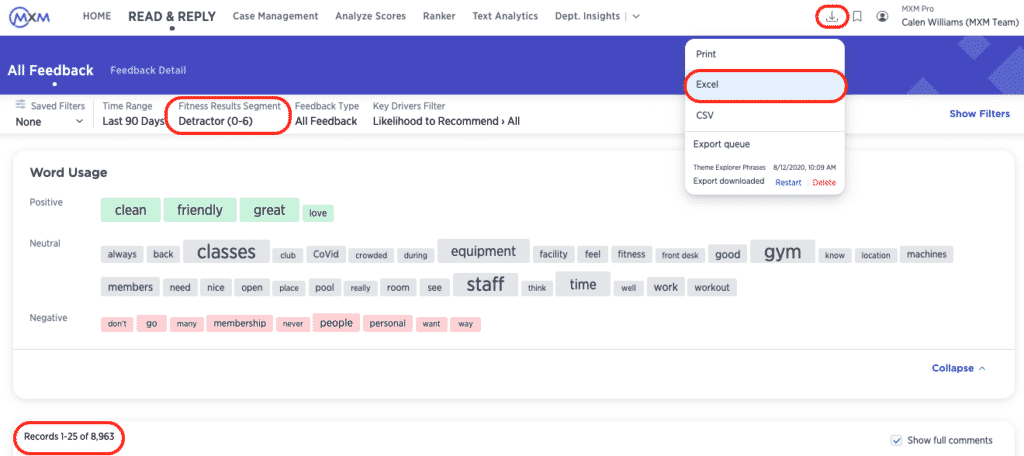Open Dept. Insights in navigation
Screen dimensions: 1024x456
point(588,16)
